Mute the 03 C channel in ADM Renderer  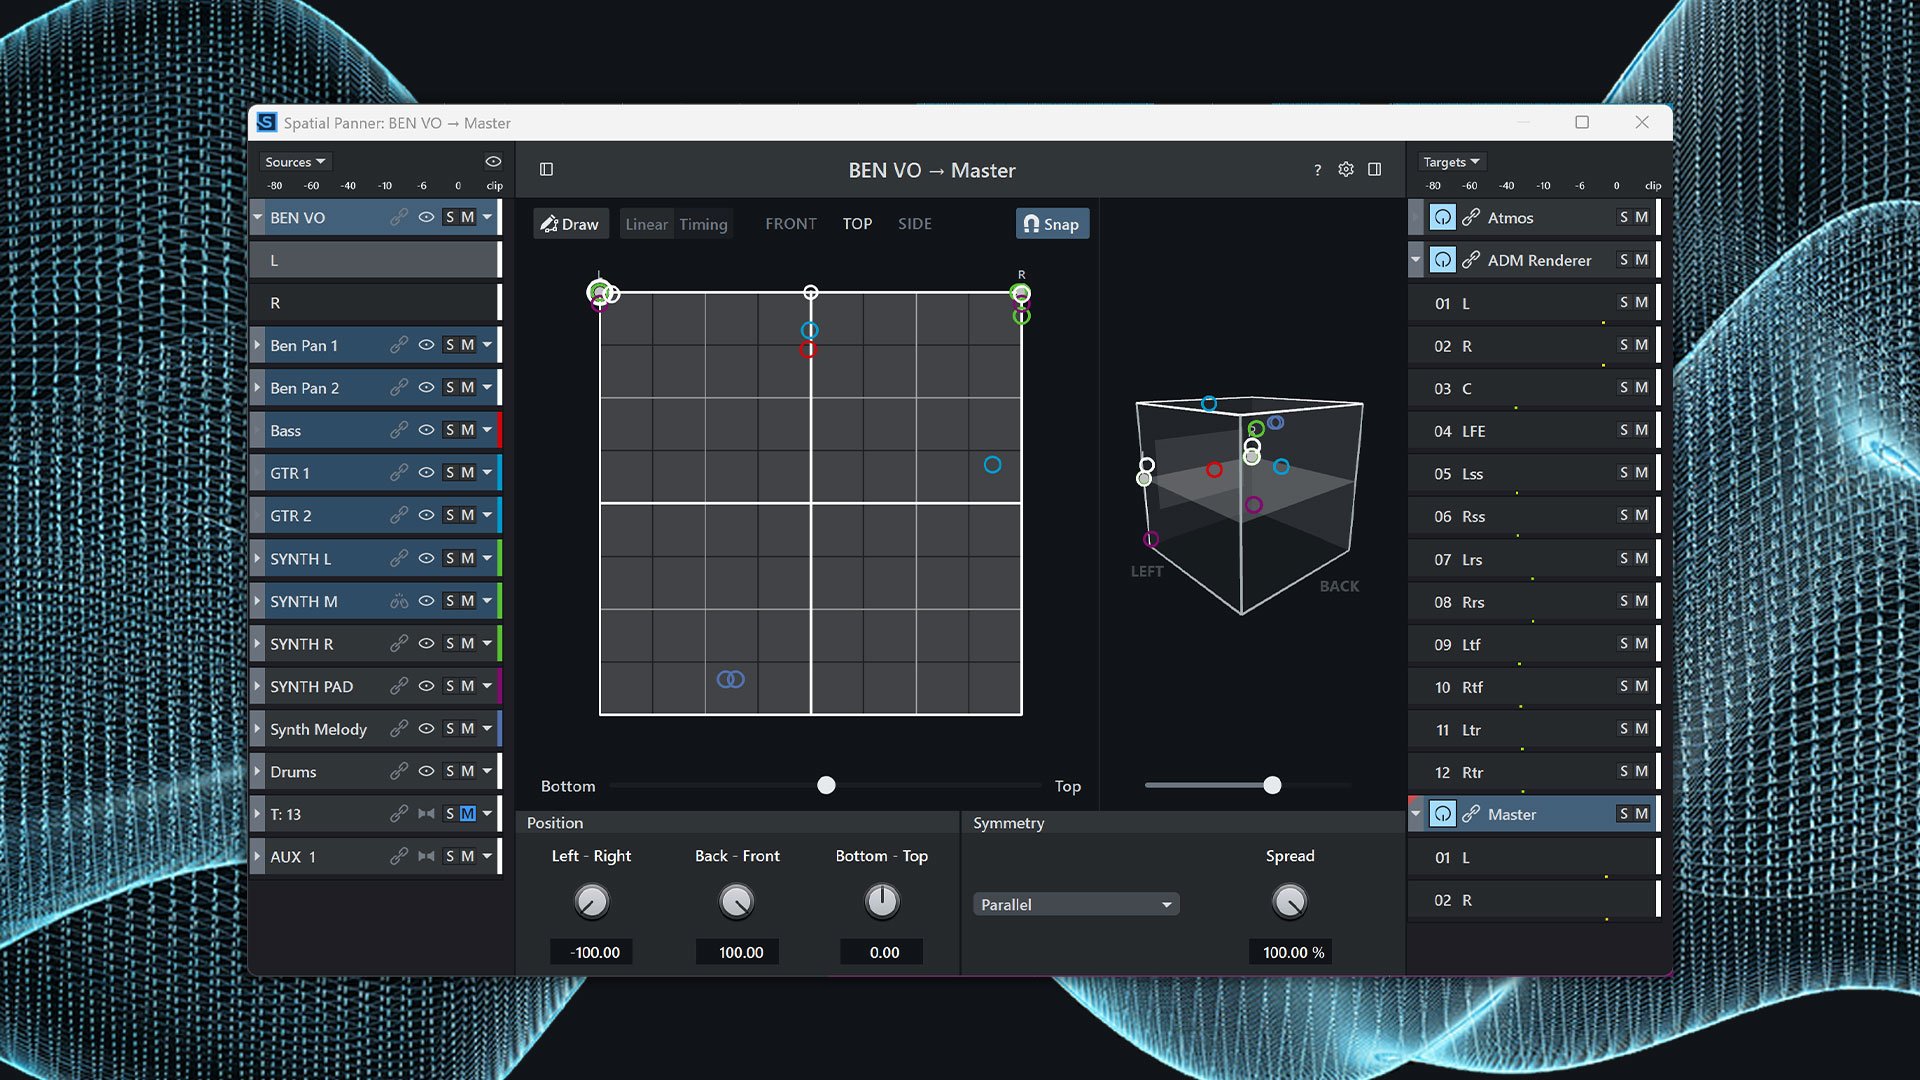click(x=1641, y=388)
